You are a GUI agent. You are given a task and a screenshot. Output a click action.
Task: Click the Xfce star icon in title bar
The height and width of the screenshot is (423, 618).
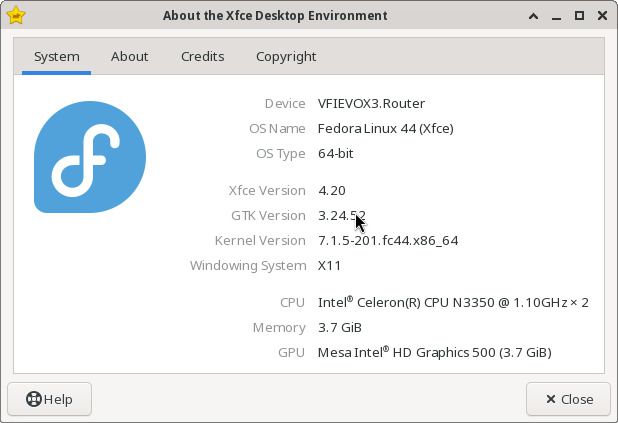16,16
